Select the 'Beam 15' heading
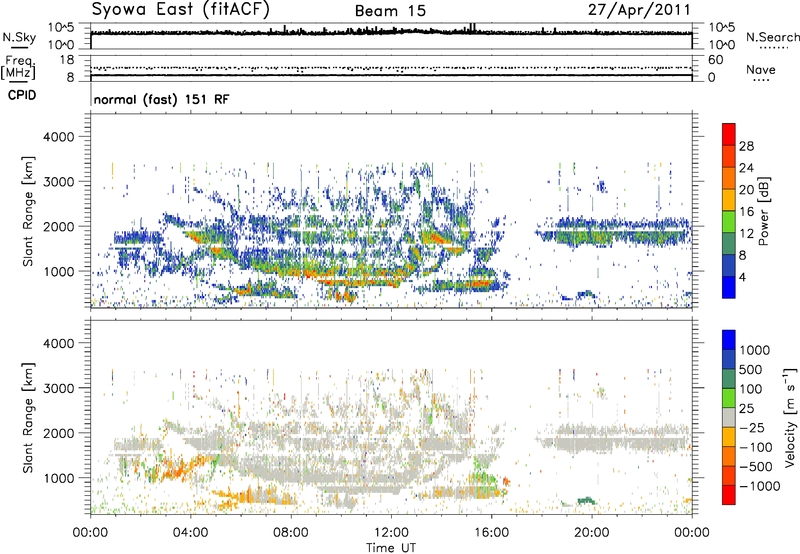Viewport: 800px width, 554px height. tap(390, 11)
